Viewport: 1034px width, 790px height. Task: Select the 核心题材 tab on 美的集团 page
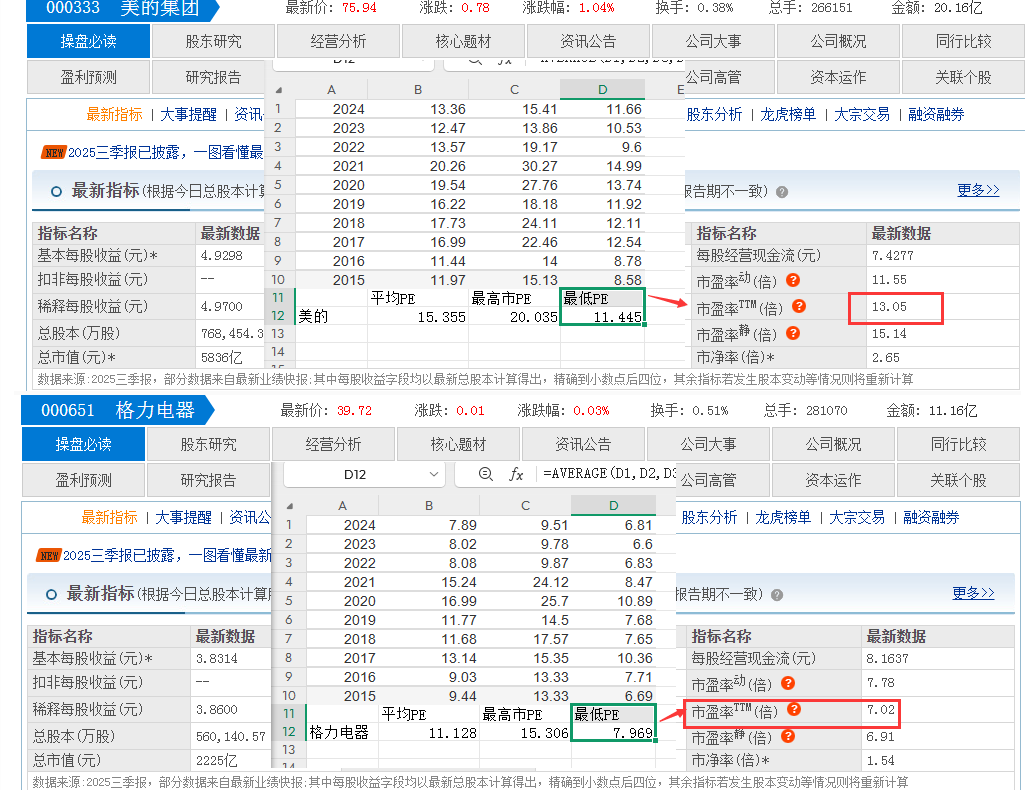463,42
